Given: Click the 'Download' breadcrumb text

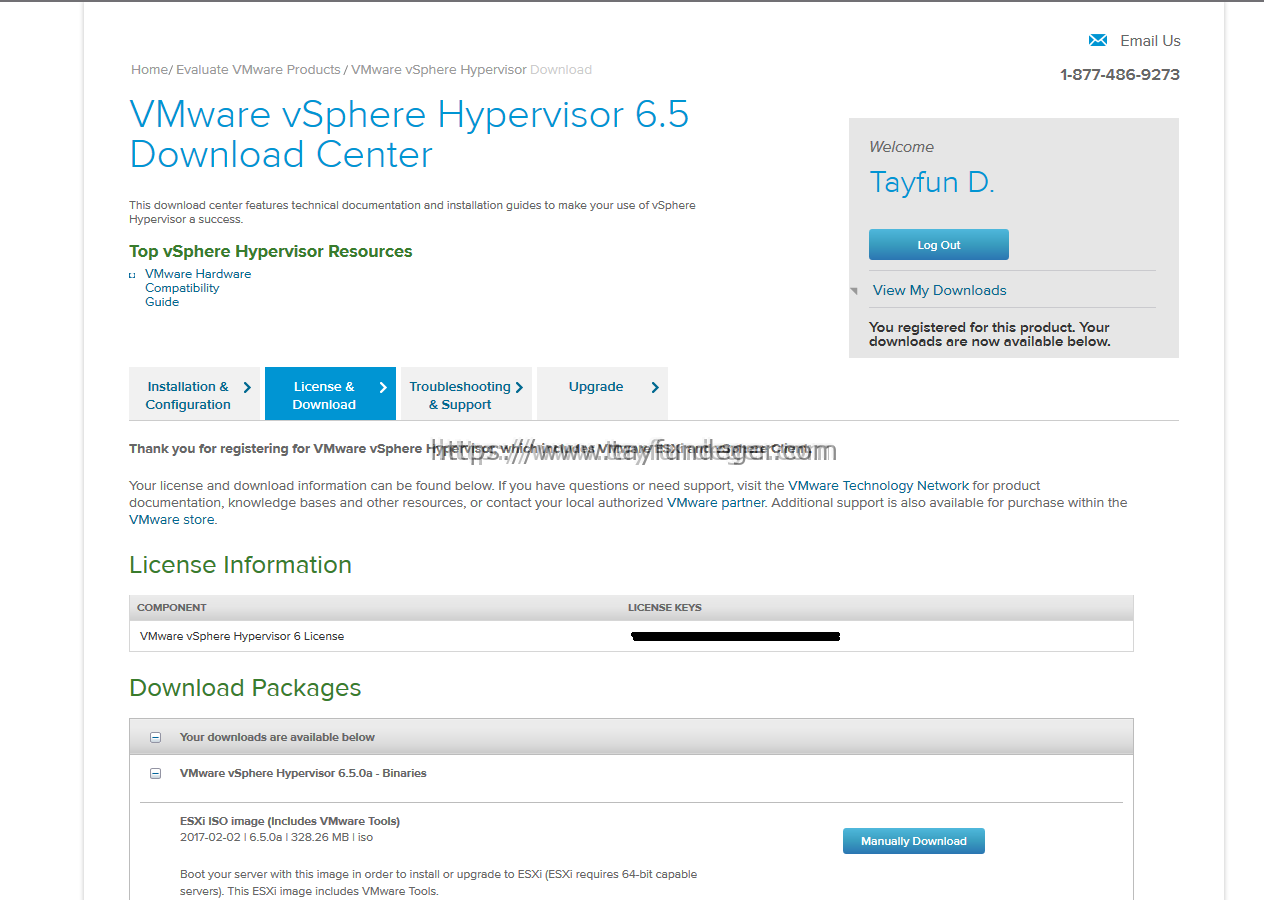Looking at the screenshot, I should pyautogui.click(x=561, y=70).
